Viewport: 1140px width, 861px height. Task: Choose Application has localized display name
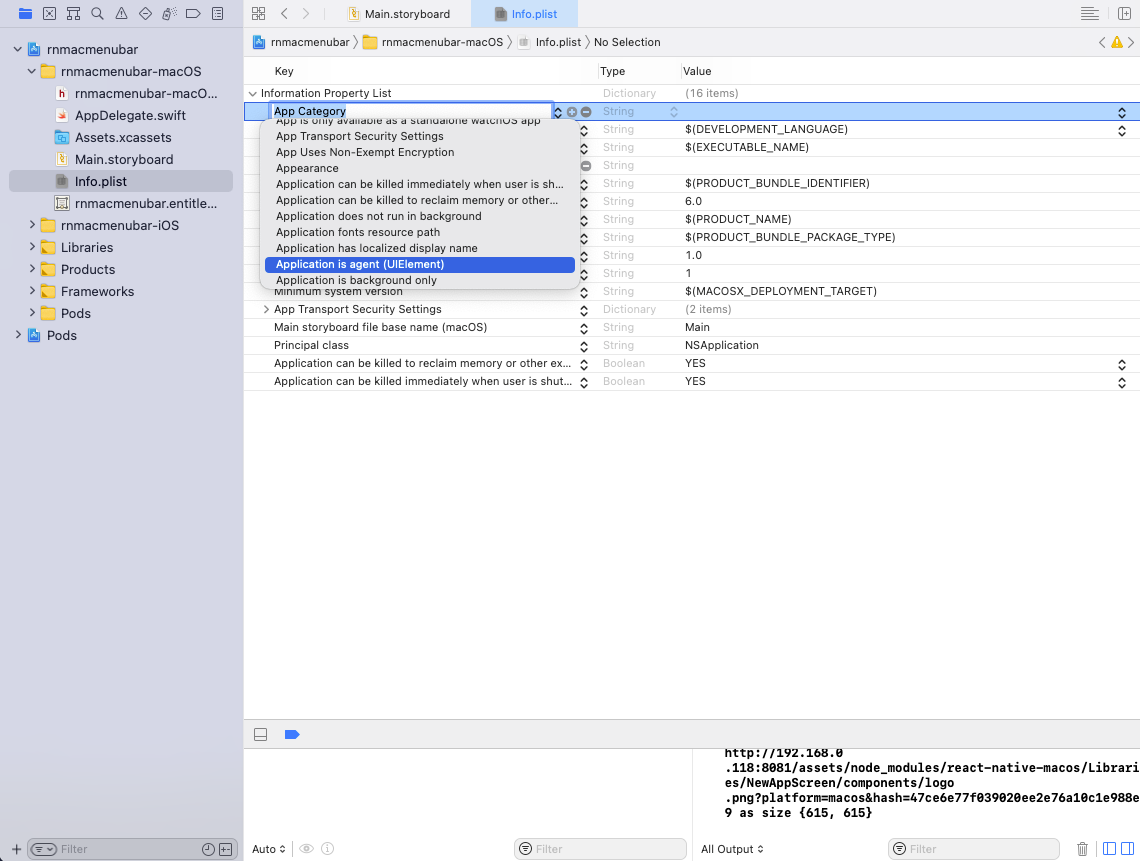click(x=420, y=249)
